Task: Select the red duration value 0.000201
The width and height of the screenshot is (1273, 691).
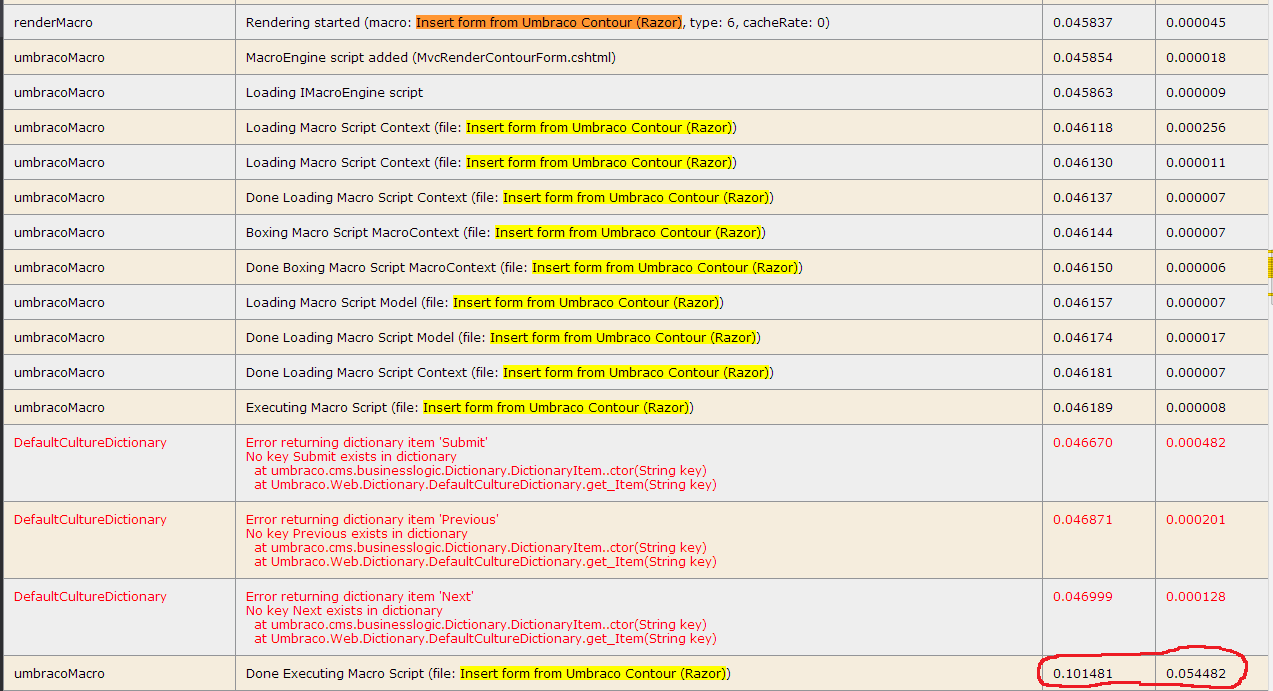Action: (x=1196, y=519)
